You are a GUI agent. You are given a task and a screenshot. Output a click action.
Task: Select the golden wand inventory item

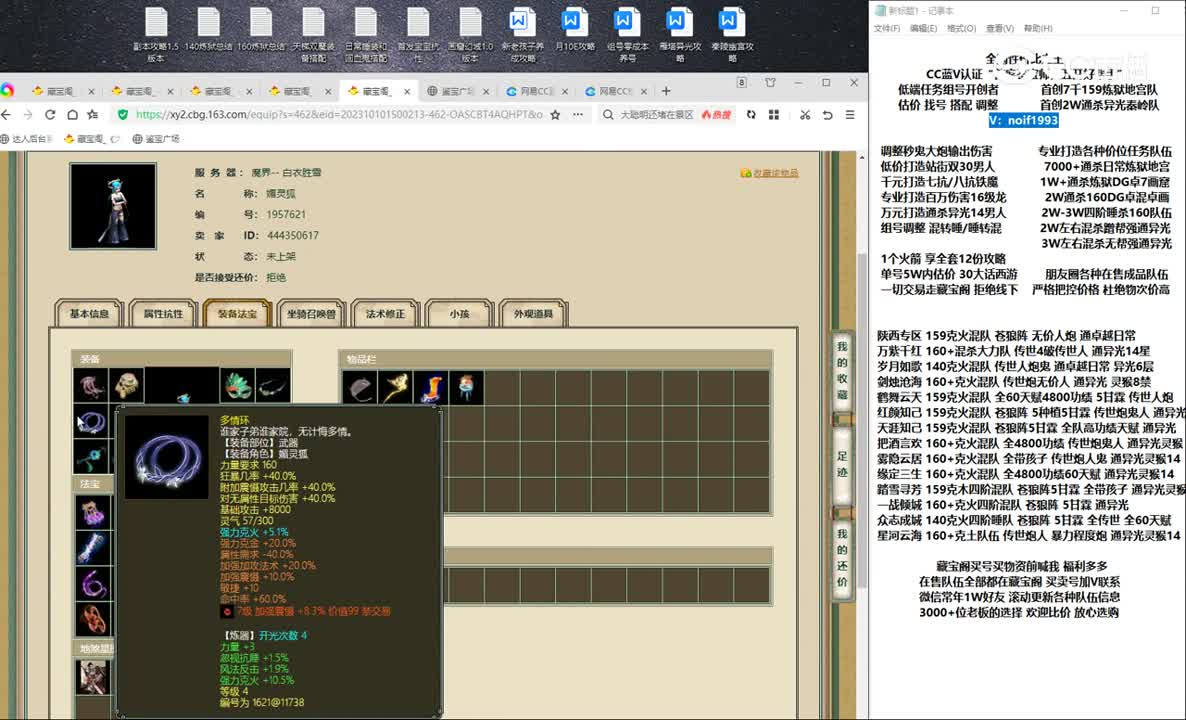396,387
